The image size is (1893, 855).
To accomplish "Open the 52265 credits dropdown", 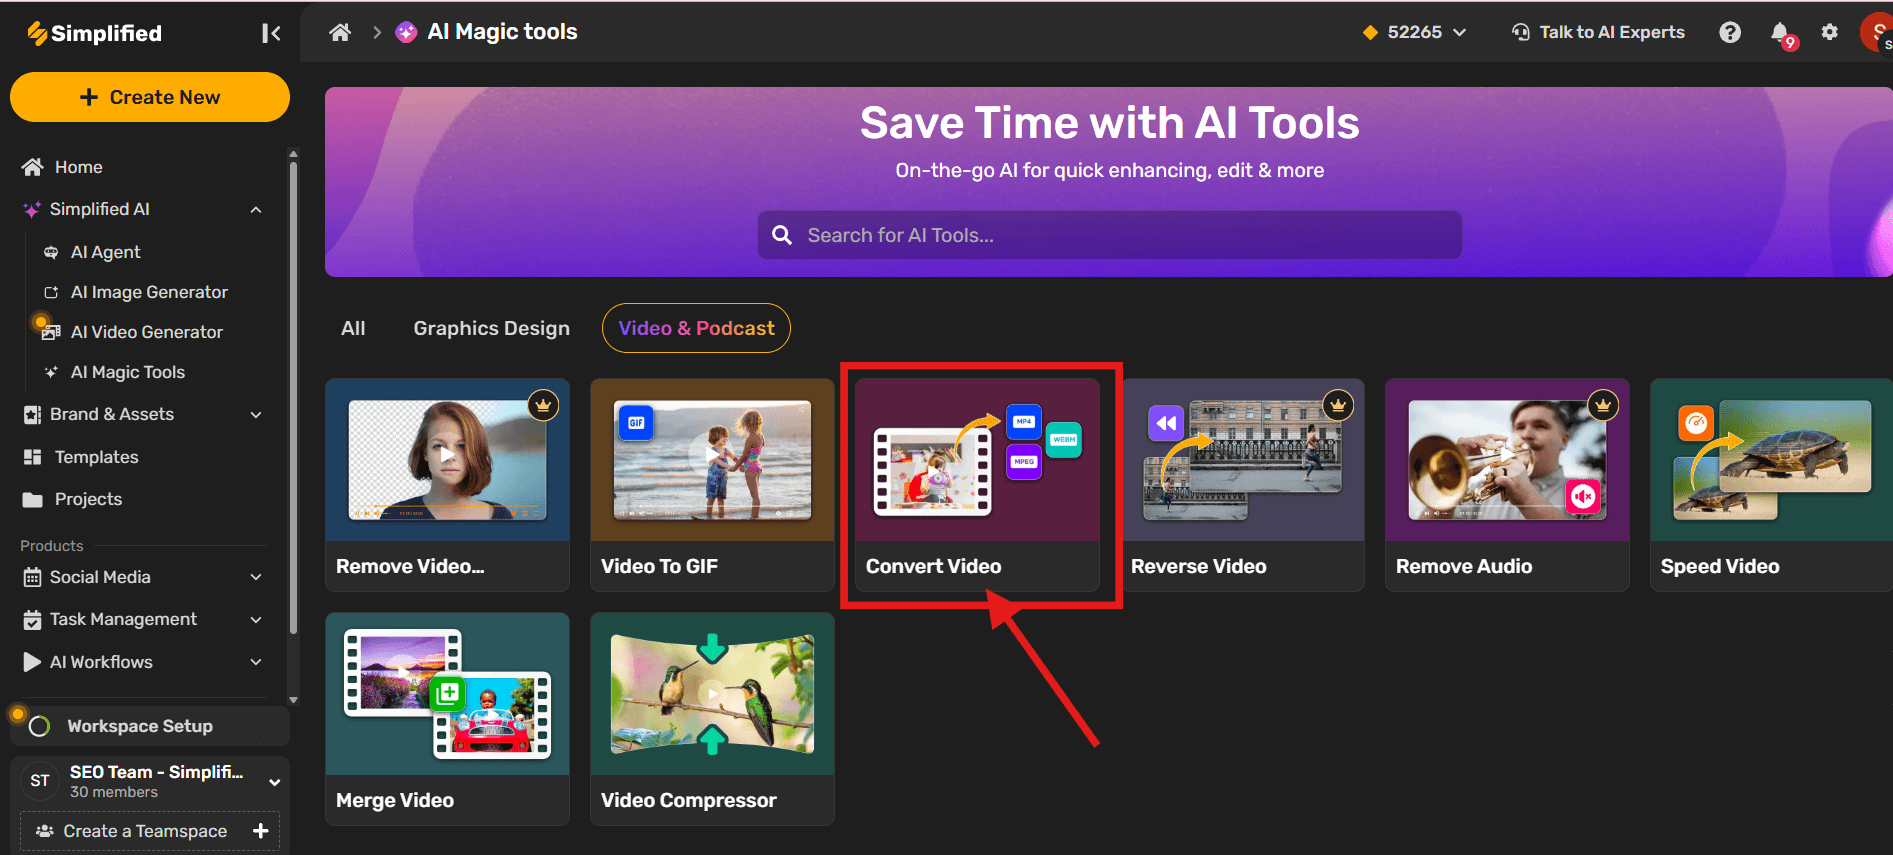I will click(x=1414, y=32).
